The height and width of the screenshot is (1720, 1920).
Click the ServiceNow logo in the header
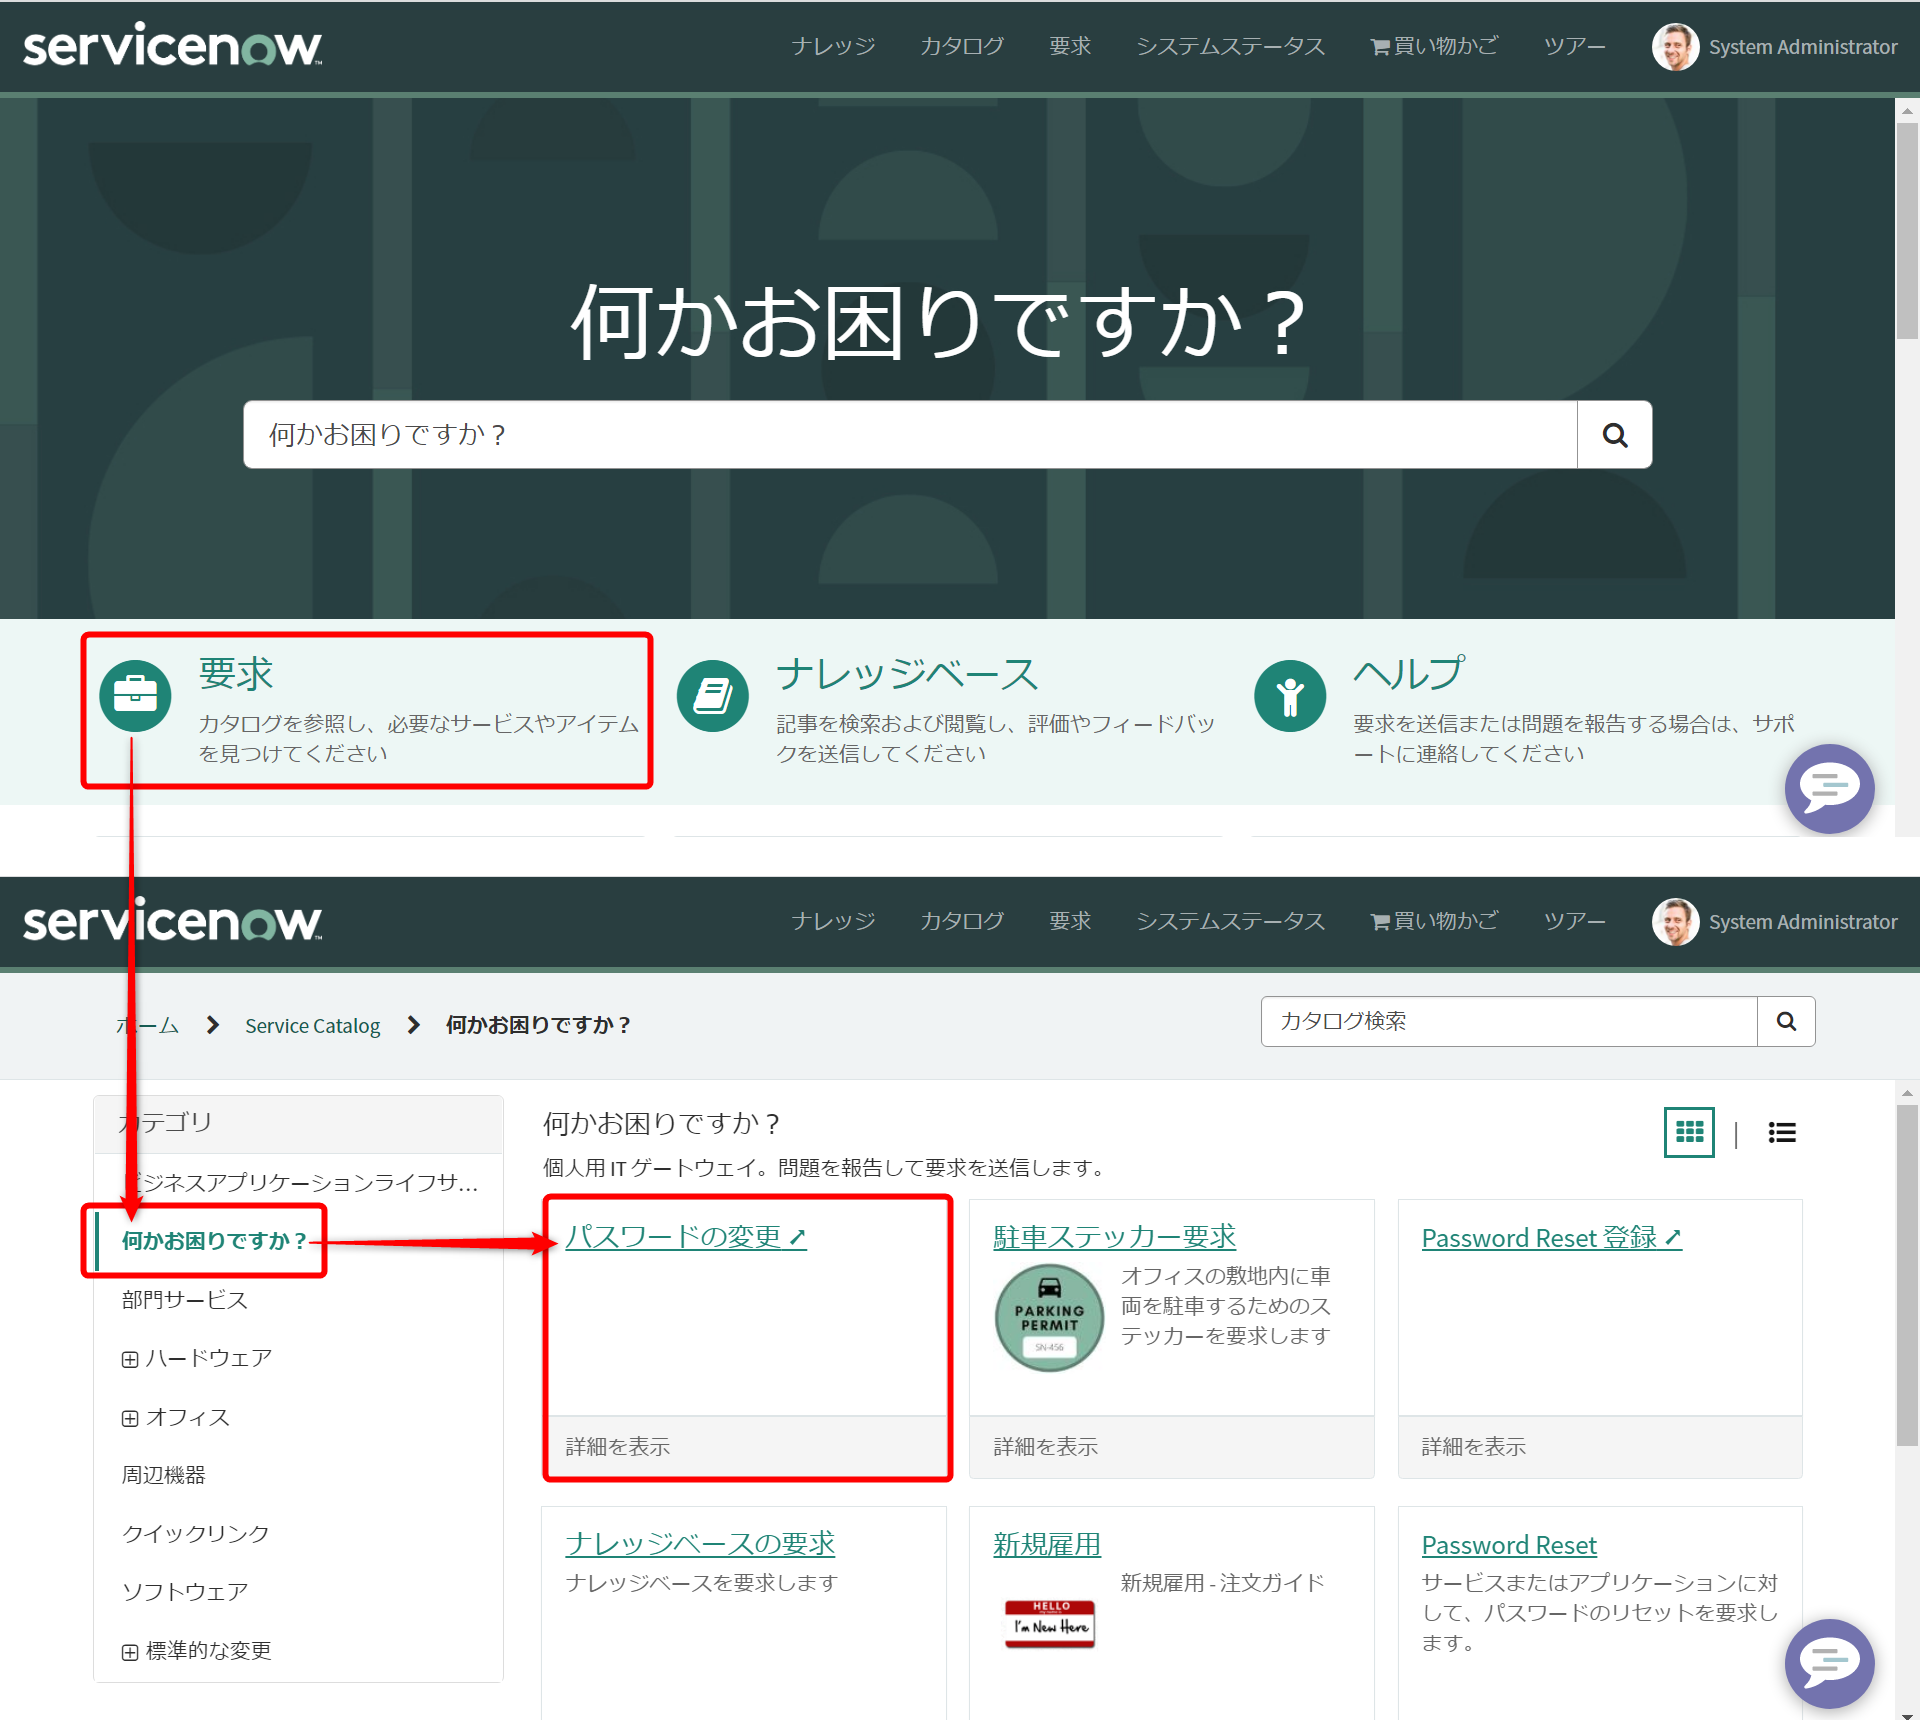[170, 45]
